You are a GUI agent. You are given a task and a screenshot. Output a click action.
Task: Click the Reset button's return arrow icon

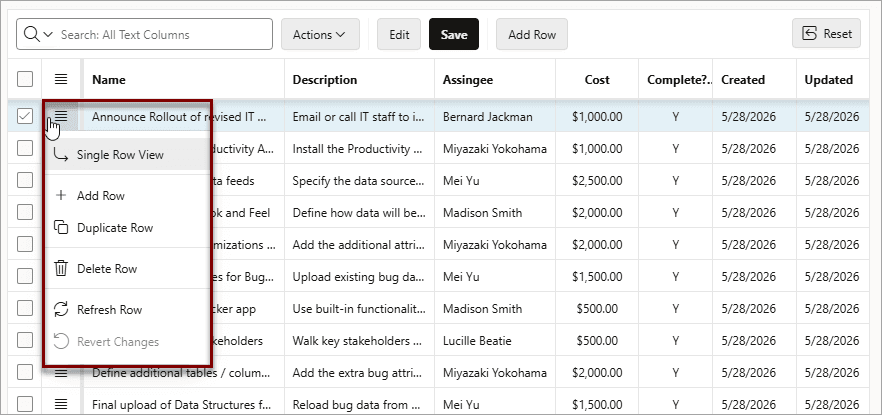tap(809, 34)
